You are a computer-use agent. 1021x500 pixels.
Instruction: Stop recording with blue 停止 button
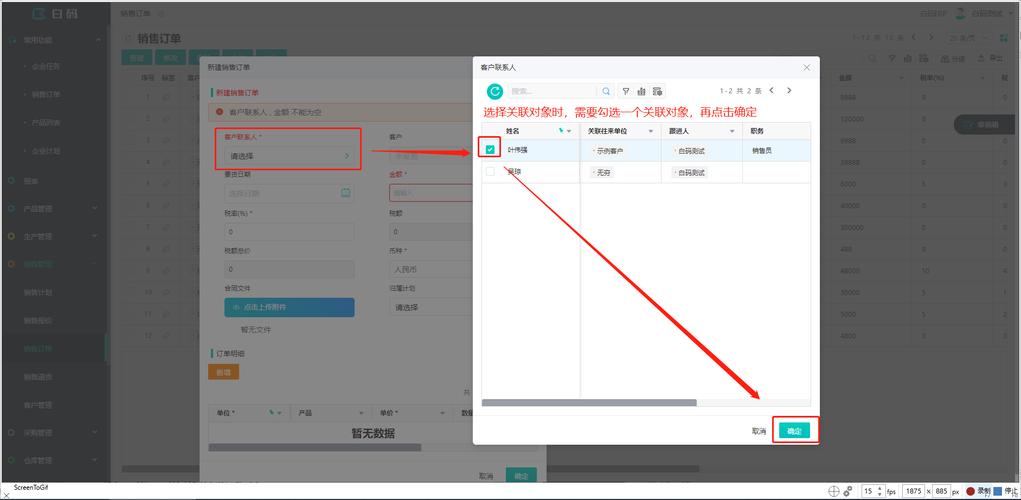1006,492
